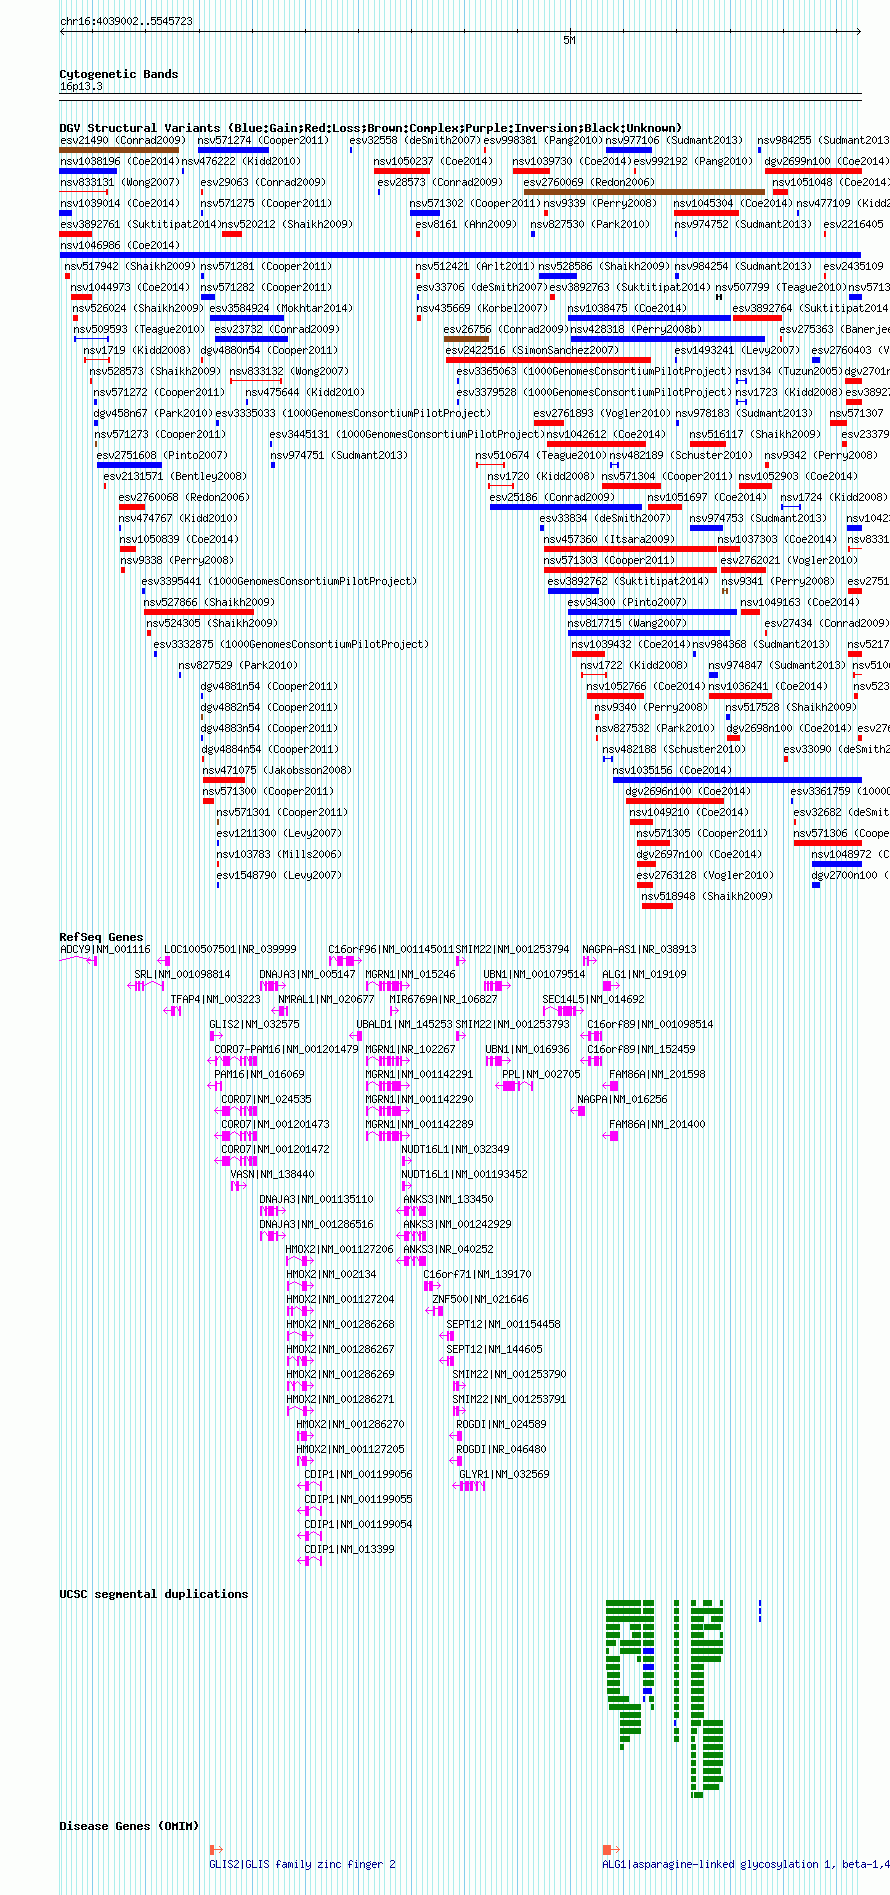
Task: Click the 16p13.3 band label
Action: 81,87
